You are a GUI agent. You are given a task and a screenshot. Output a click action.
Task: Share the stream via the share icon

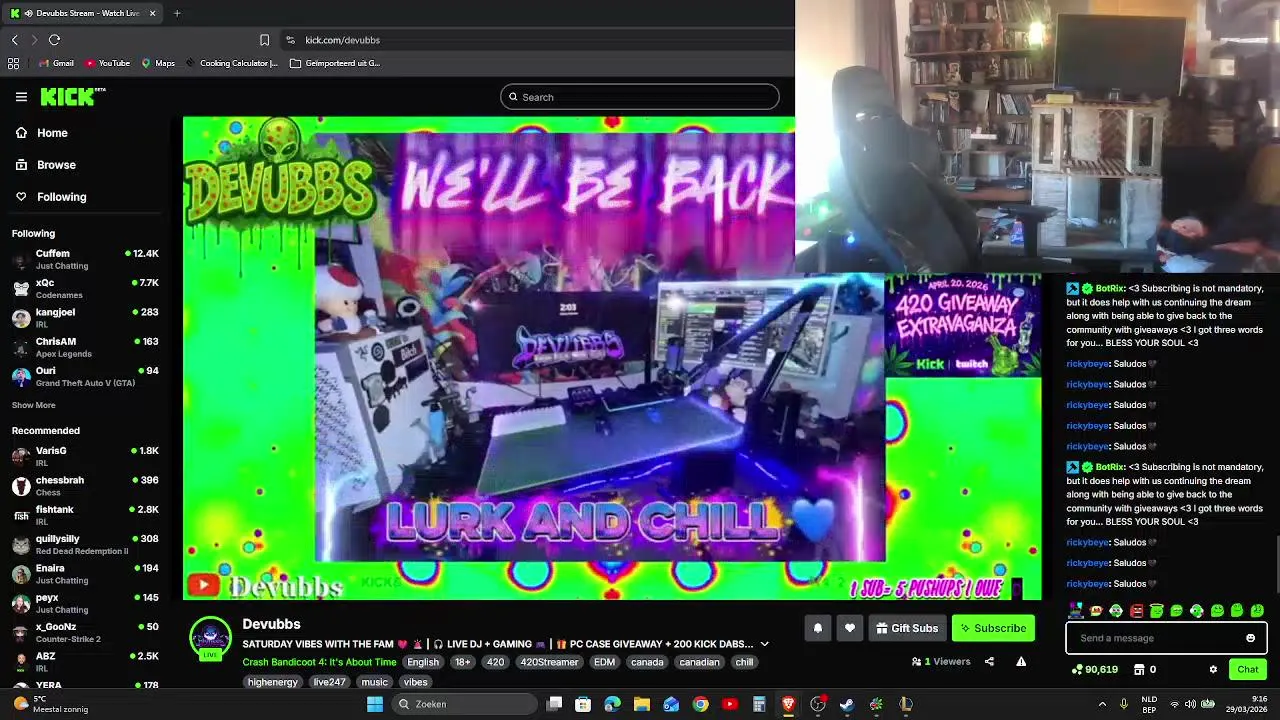[989, 661]
